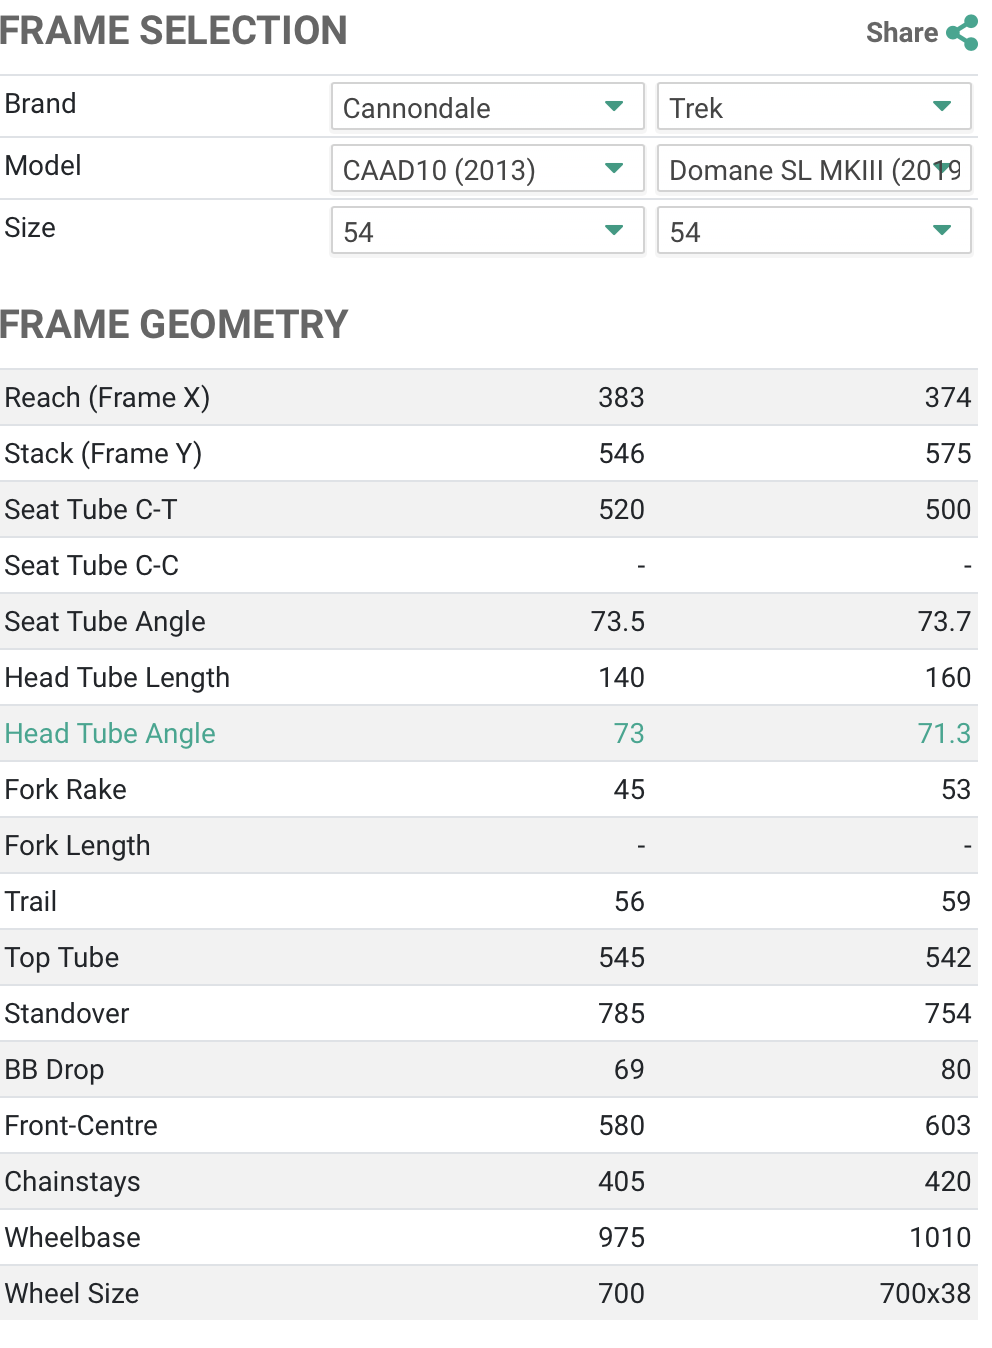The image size is (992, 1348).
Task: Click the Brand row label
Action: (x=41, y=104)
